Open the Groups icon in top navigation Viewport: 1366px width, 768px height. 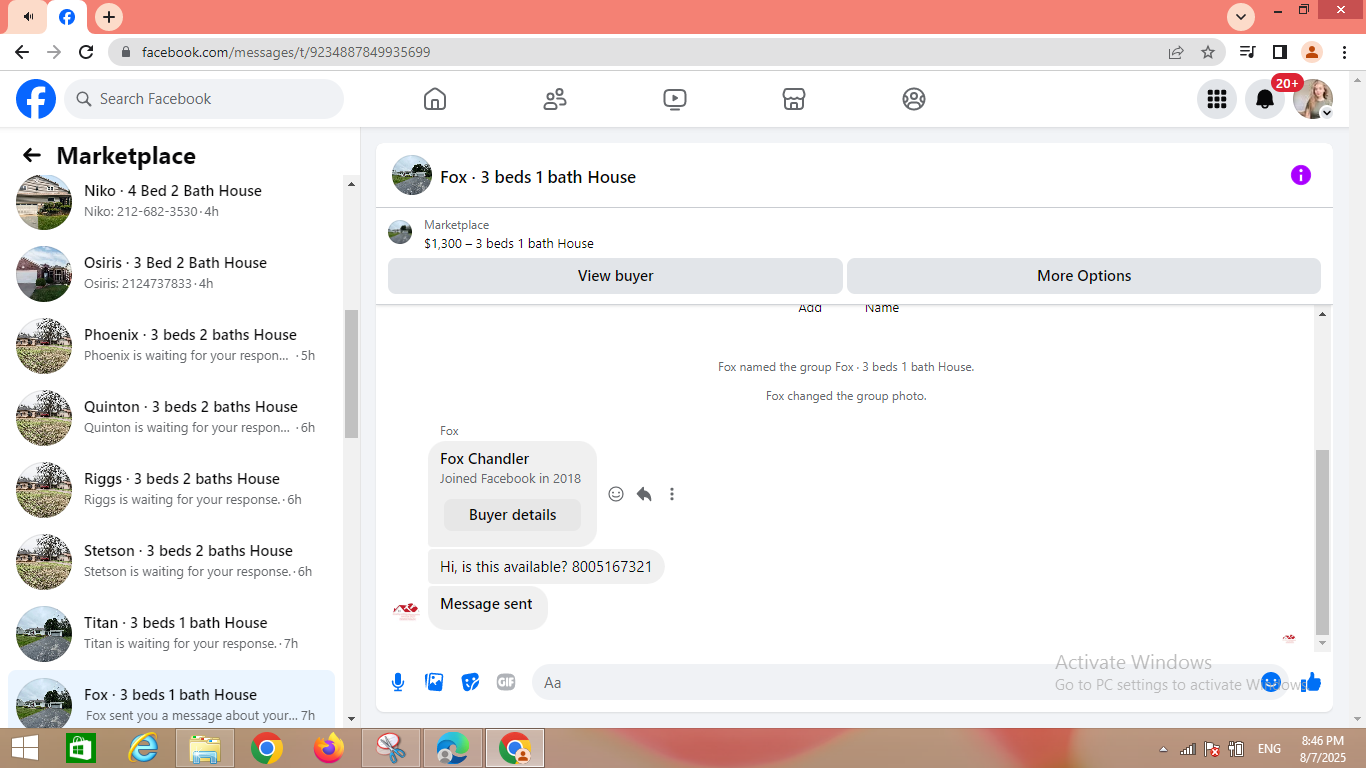pos(914,99)
